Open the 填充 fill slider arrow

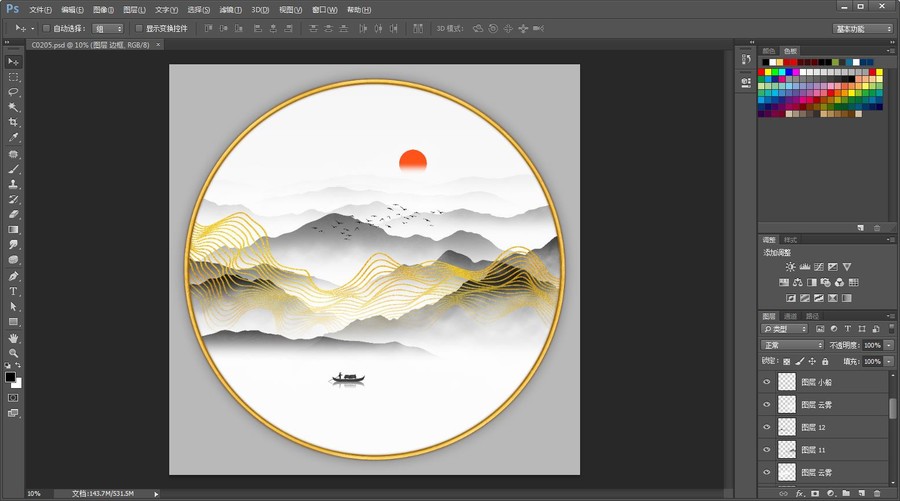pos(889,362)
